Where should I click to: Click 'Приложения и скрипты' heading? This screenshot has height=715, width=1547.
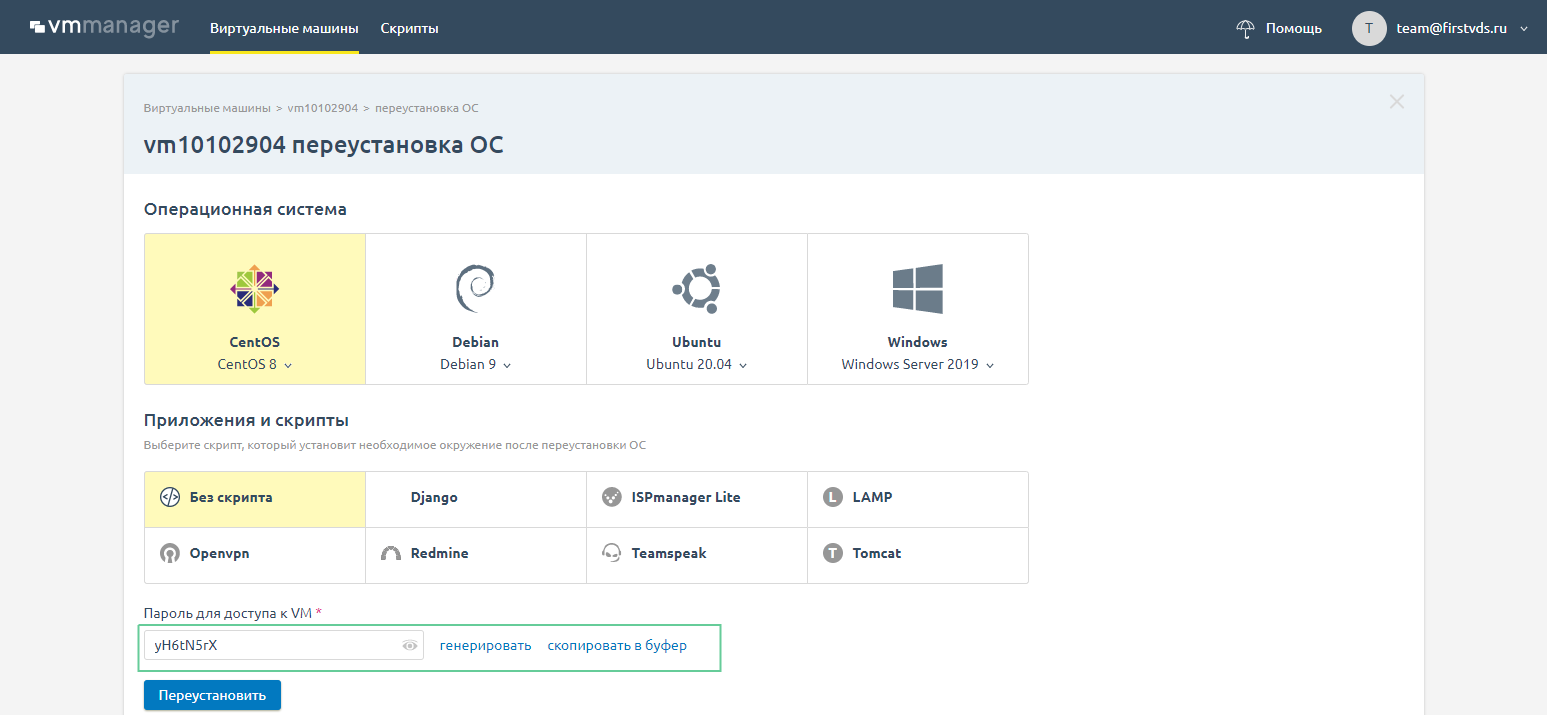tap(246, 420)
